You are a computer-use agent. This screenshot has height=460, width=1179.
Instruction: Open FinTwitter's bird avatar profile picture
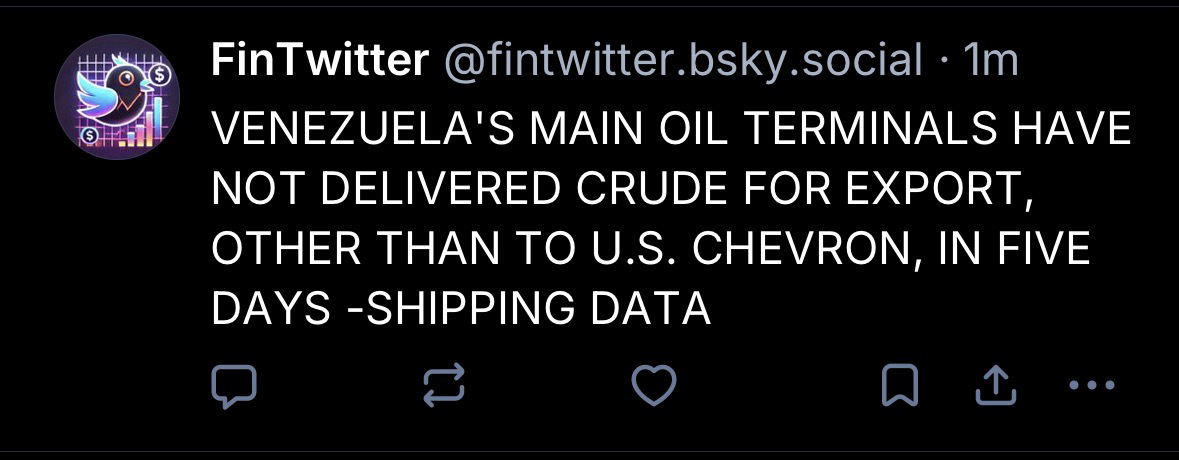[117, 97]
